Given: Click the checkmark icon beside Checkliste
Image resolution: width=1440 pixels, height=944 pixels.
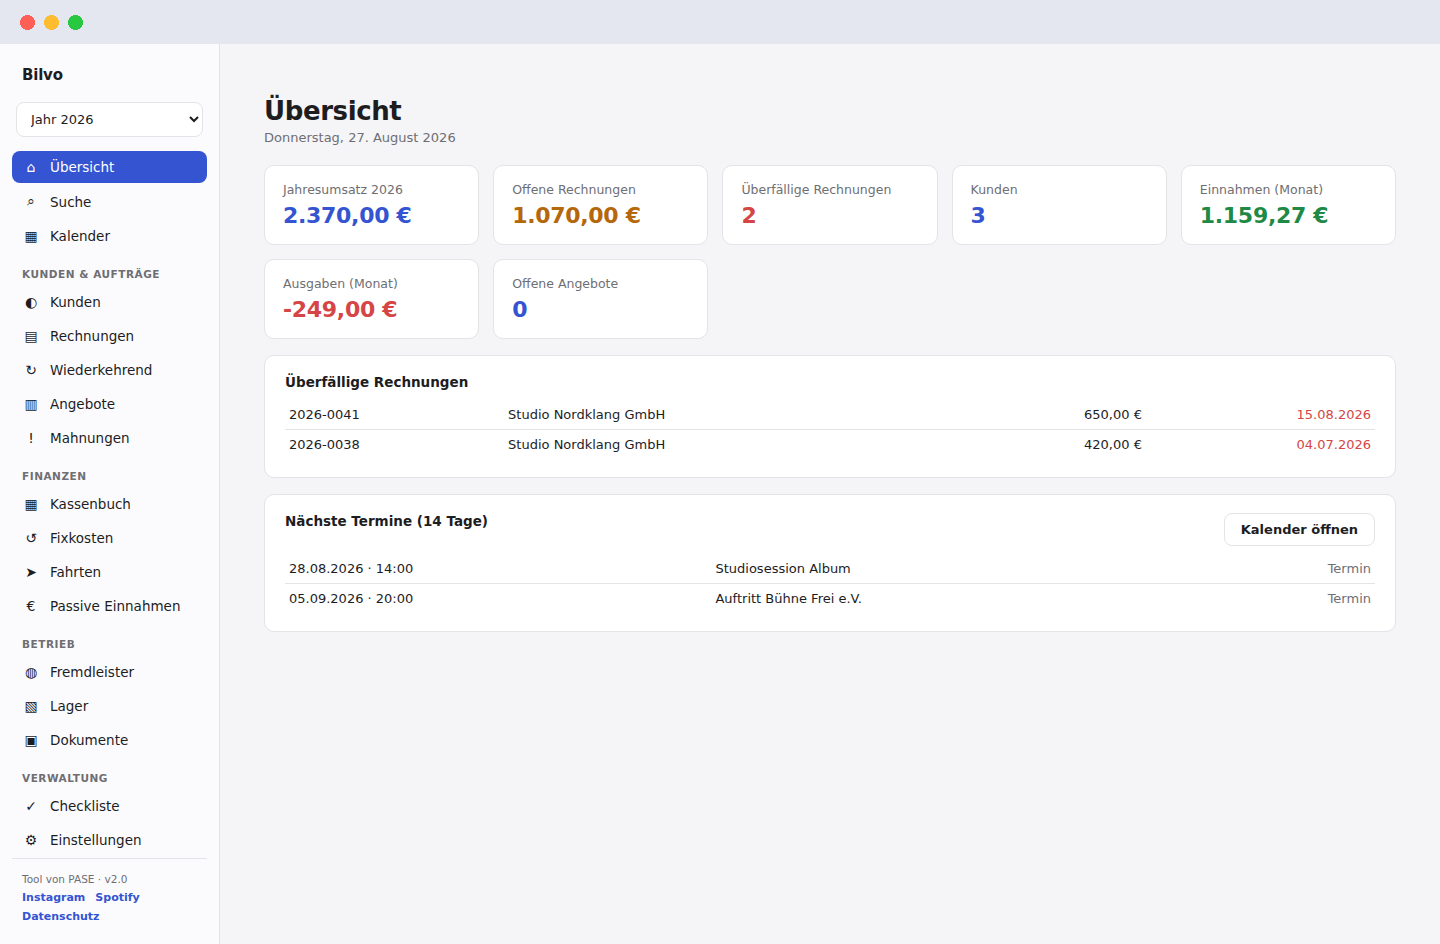Looking at the screenshot, I should 31,807.
